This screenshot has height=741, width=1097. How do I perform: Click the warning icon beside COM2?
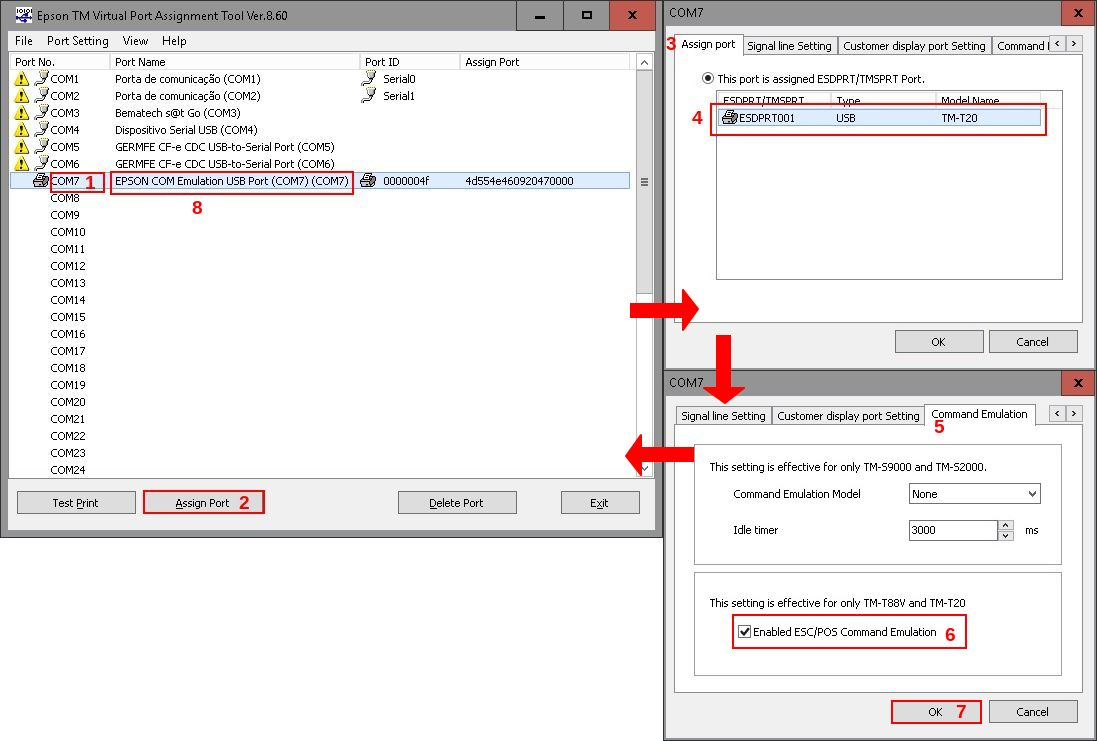[22, 96]
